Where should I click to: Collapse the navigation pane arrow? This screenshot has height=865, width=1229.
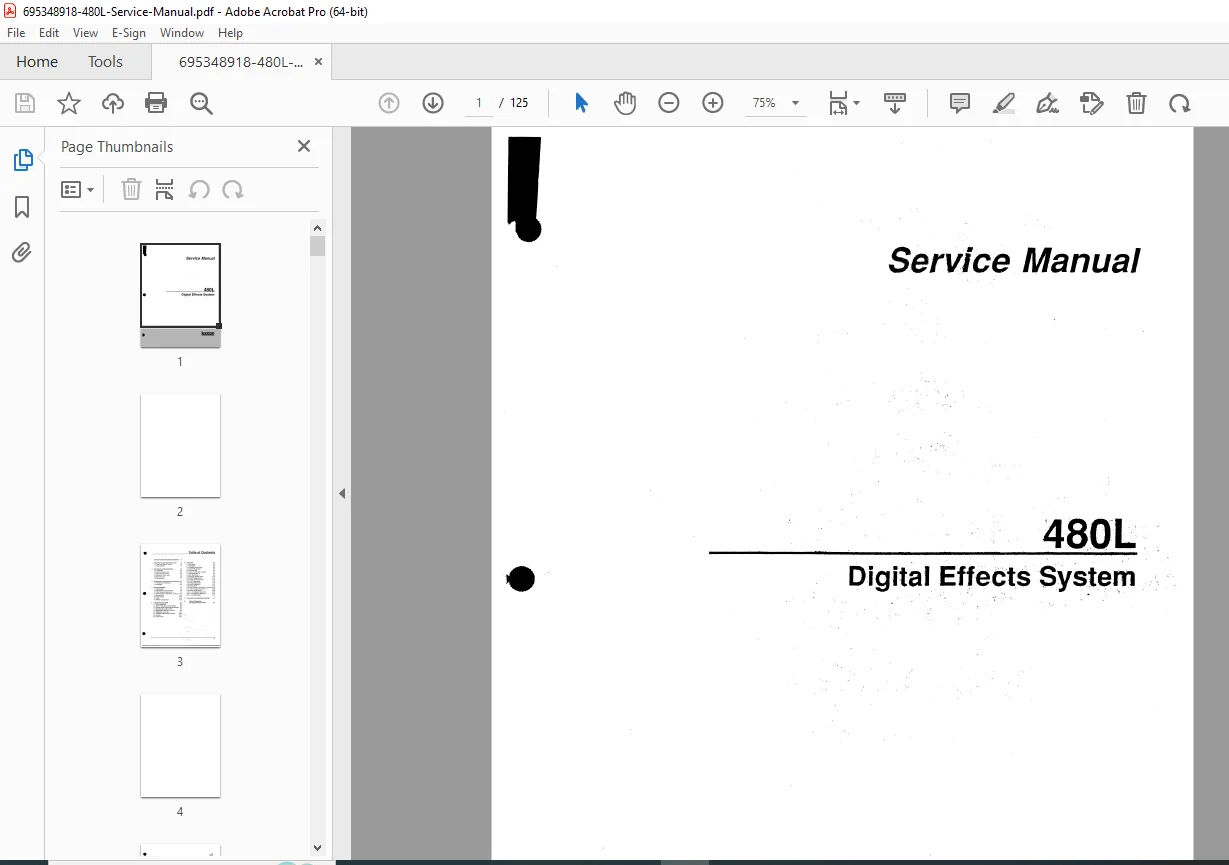tap(342, 493)
